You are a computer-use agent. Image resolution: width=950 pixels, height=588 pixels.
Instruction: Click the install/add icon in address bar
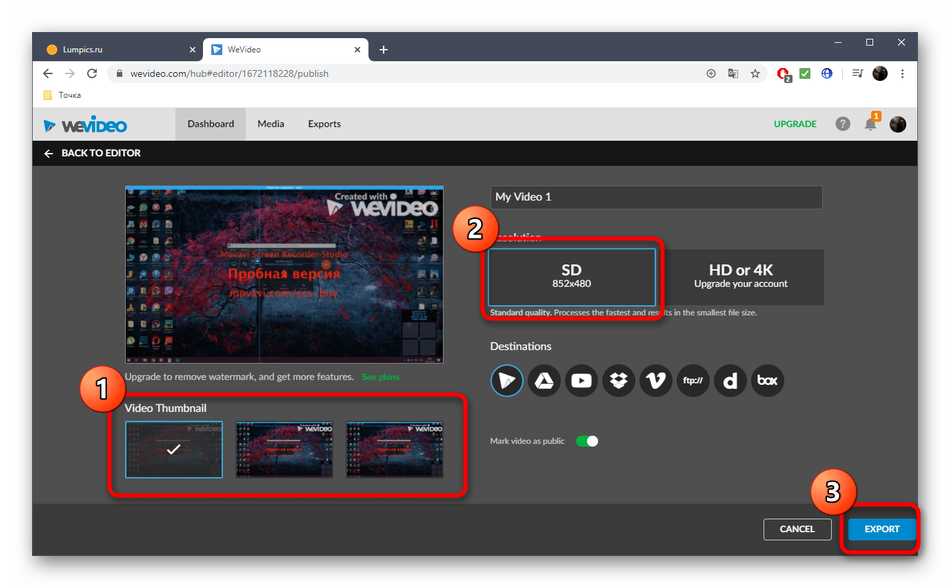tap(711, 73)
